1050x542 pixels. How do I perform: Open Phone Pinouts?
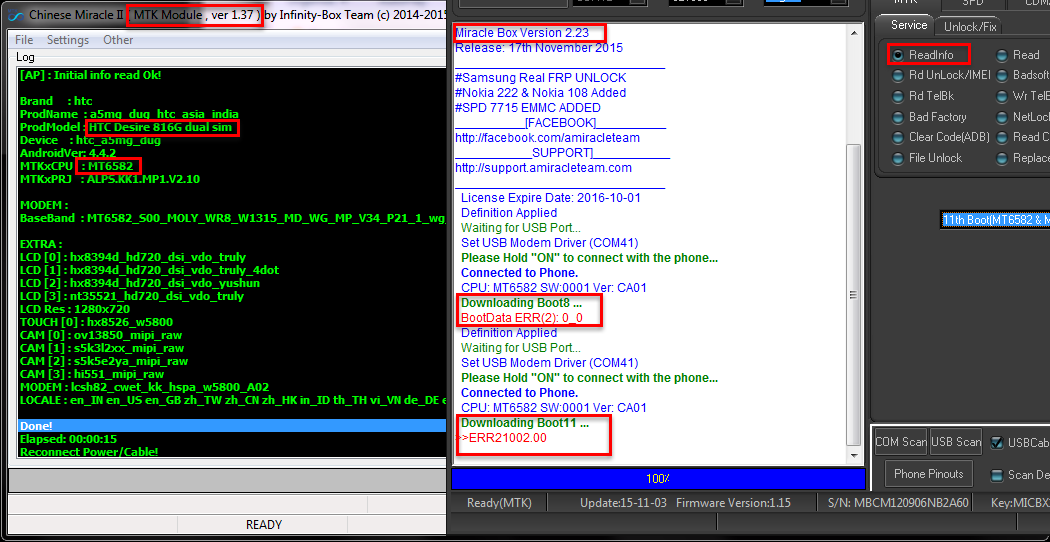pos(928,474)
